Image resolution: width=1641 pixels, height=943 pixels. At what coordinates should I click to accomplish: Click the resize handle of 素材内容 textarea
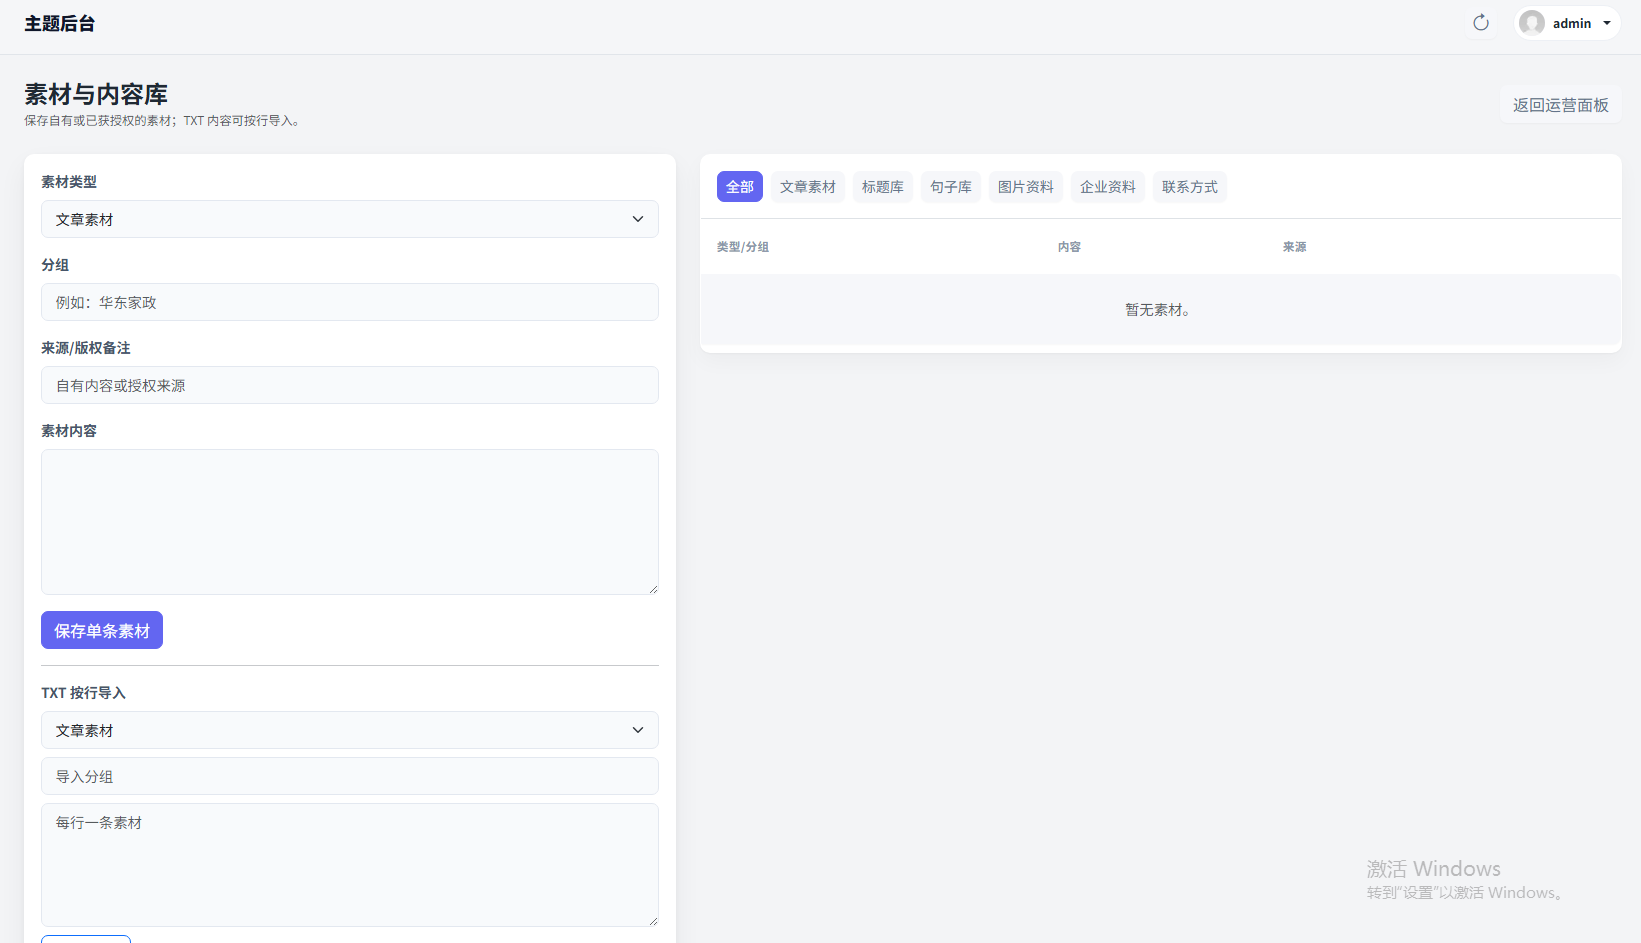(x=653, y=589)
